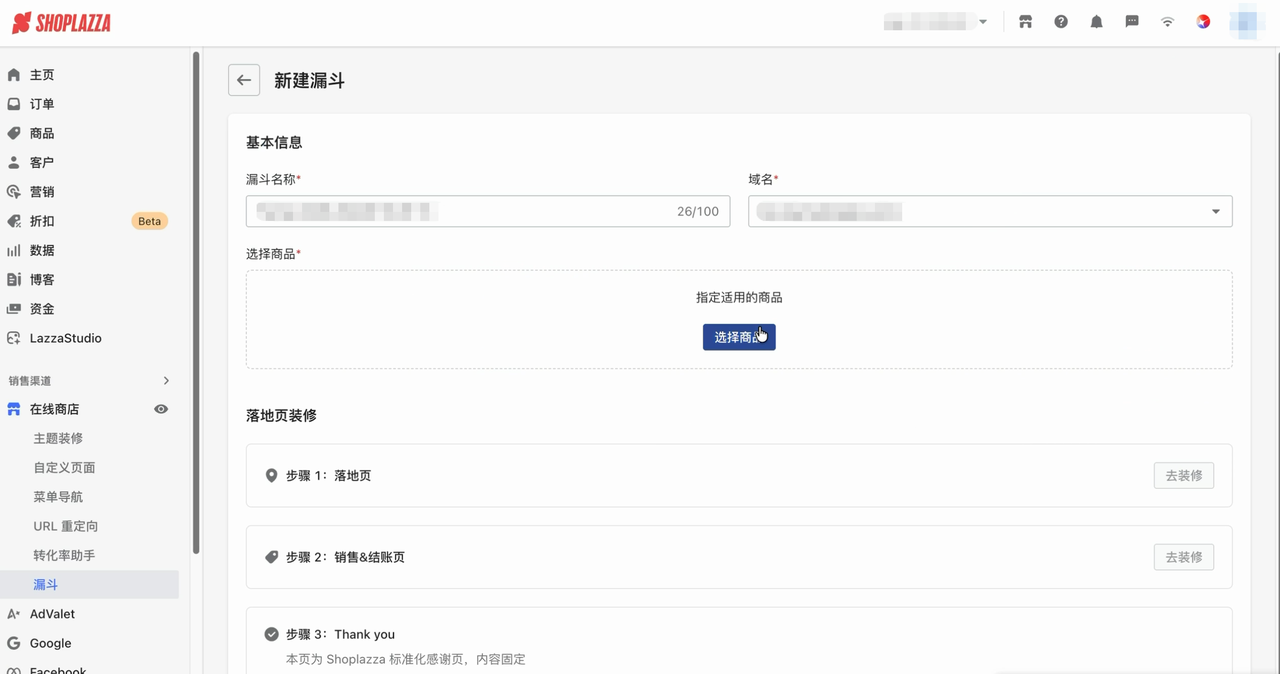This screenshot has height=674, width=1280.
Task: Click the LazzaStudio icon
Action: (x=14, y=338)
